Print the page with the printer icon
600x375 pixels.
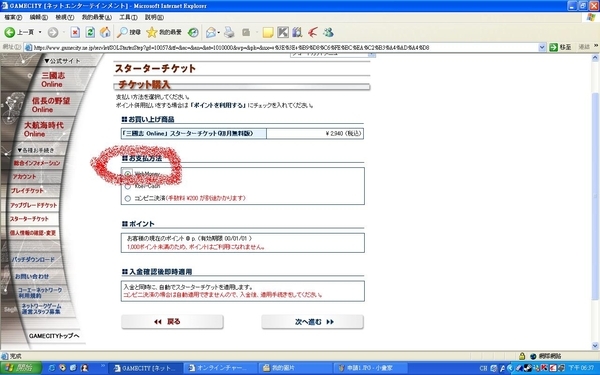[x=229, y=33]
